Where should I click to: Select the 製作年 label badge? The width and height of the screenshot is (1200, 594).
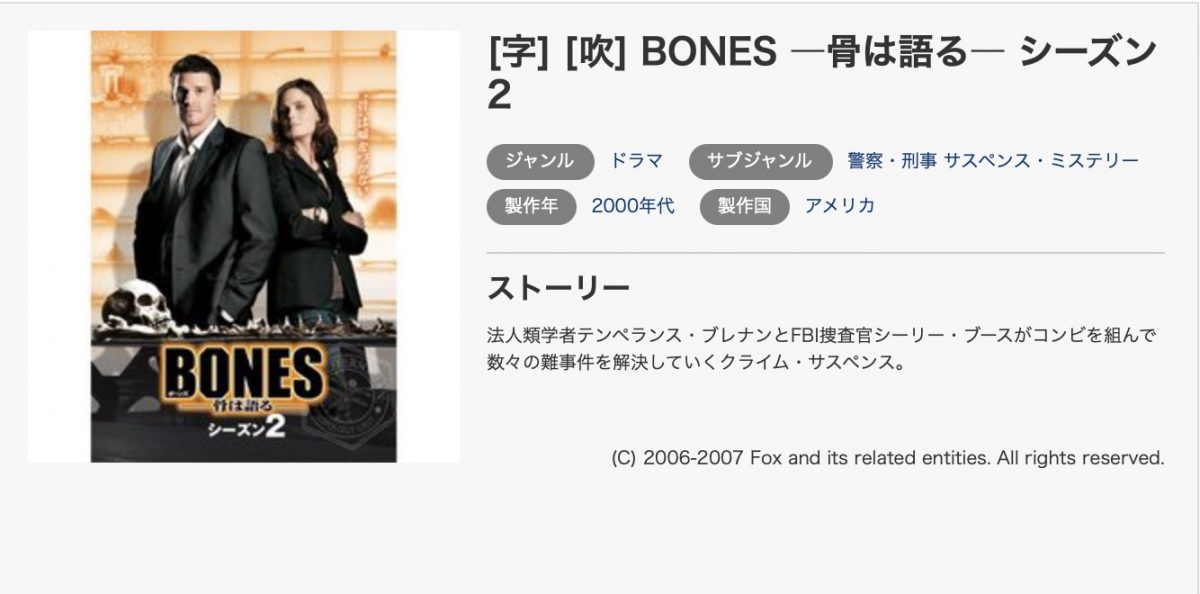pyautogui.click(x=531, y=207)
